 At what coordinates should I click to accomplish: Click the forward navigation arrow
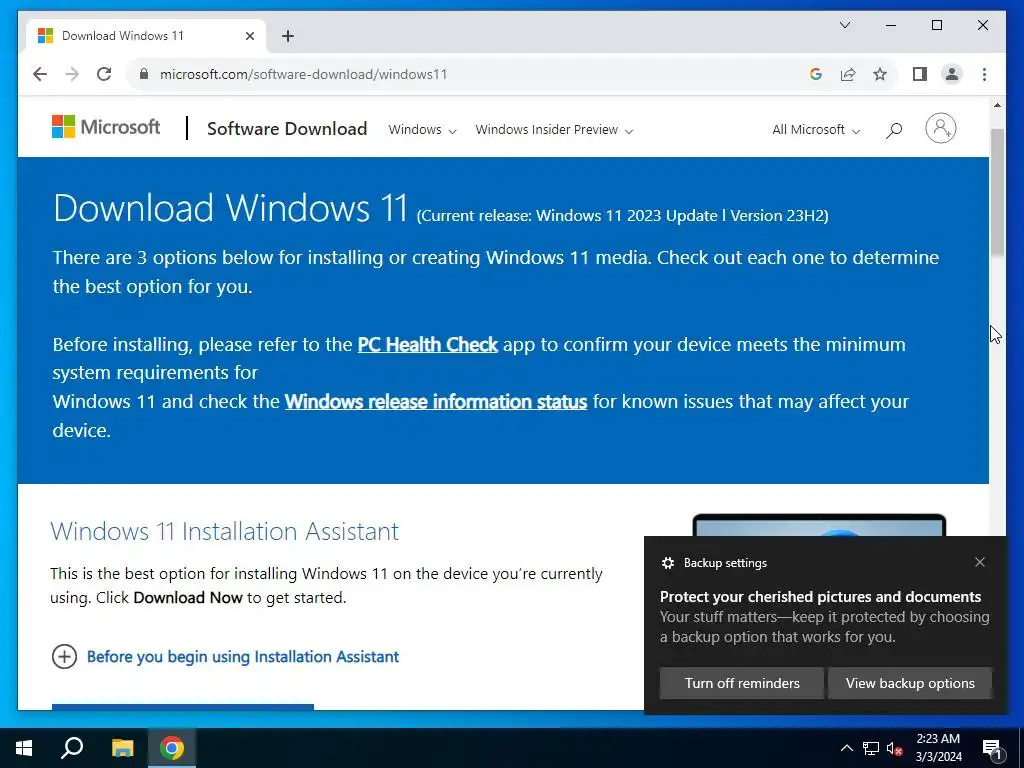pos(72,74)
